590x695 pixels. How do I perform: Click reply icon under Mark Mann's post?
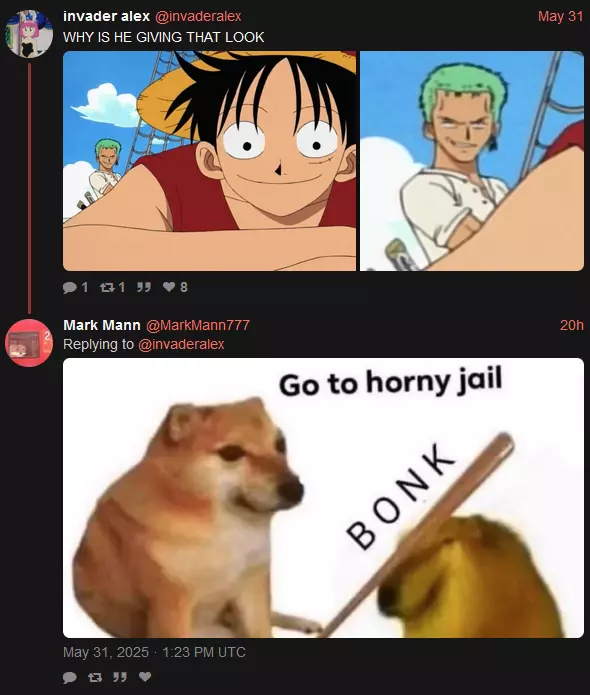pyautogui.click(x=70, y=677)
